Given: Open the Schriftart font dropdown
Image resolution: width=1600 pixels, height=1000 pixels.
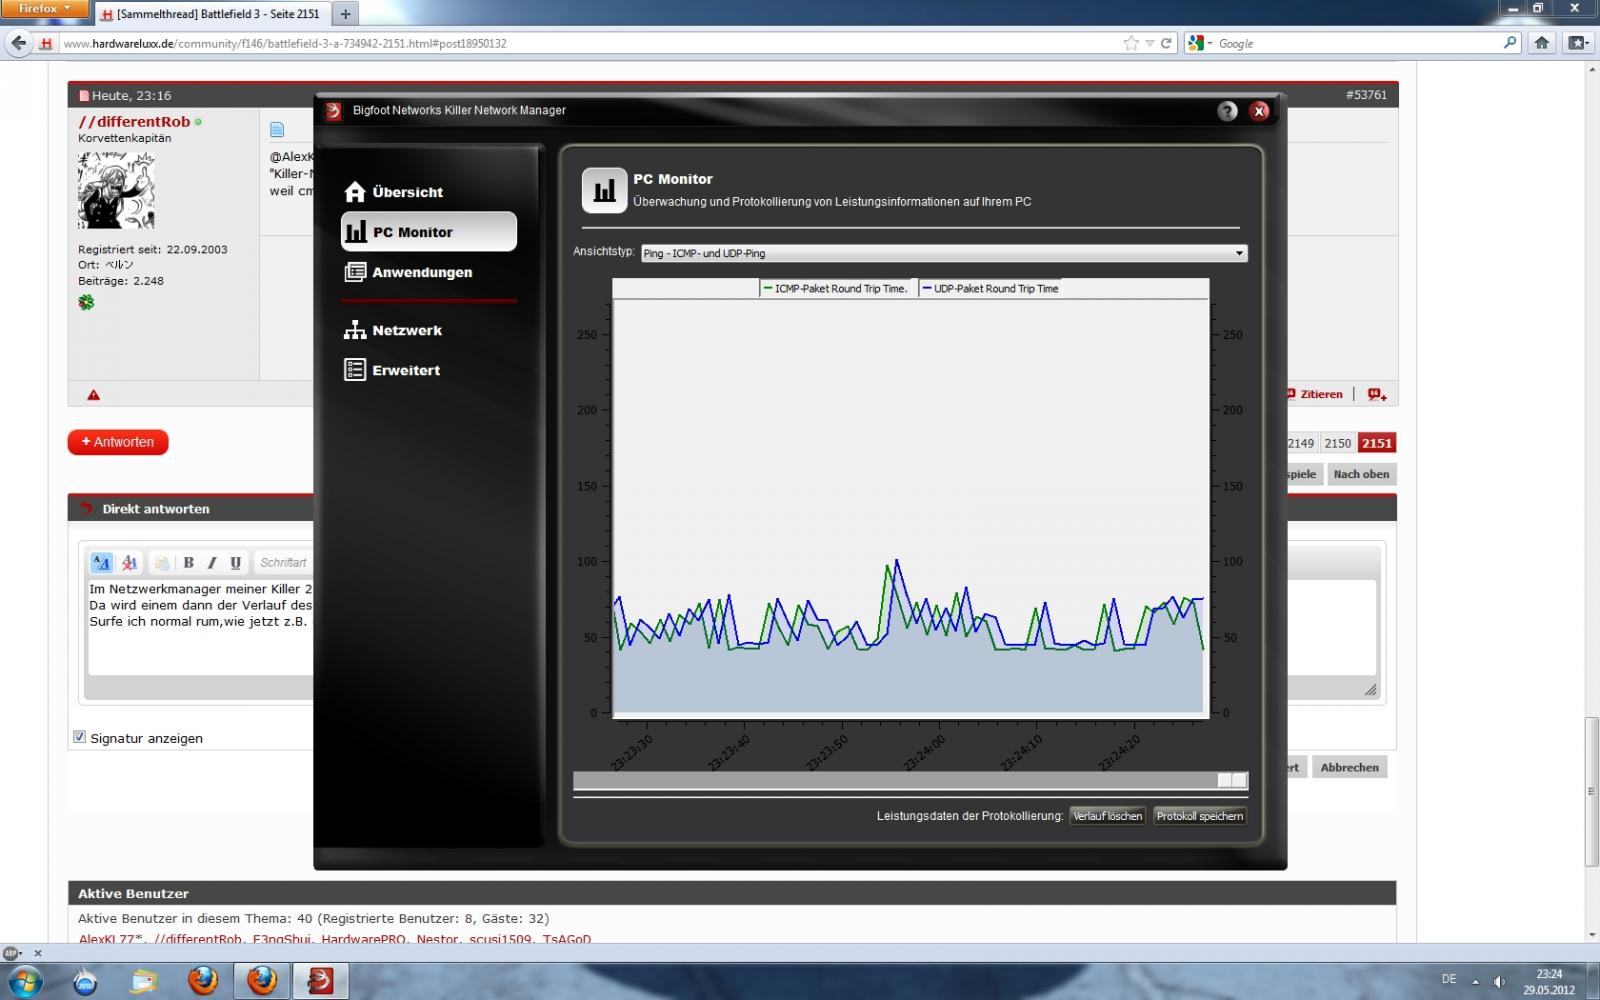Looking at the screenshot, I should [x=284, y=563].
